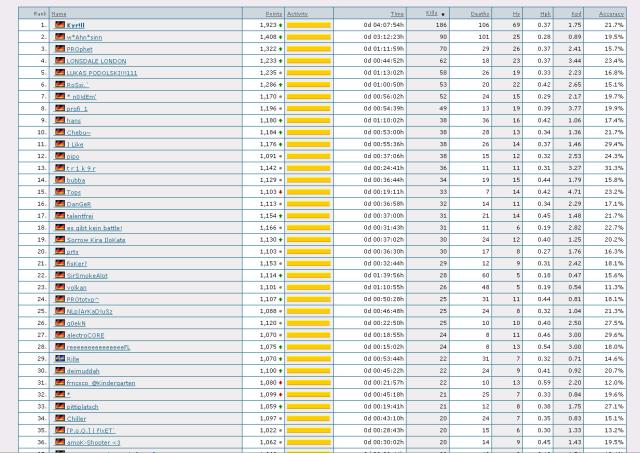This screenshot has width=640, height=453.
Task: Click the flag icon beside bubba
Action: [60, 179]
